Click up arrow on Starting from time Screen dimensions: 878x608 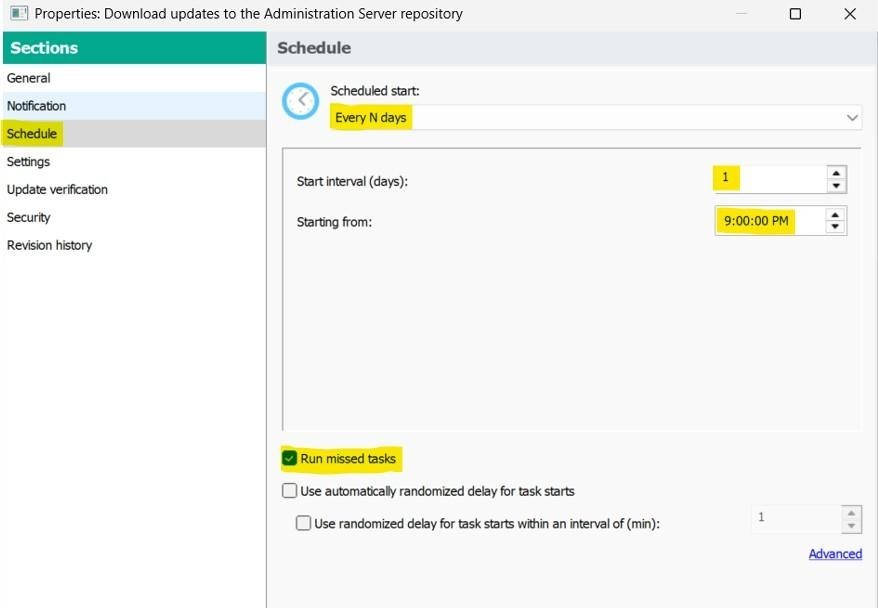(x=836, y=214)
